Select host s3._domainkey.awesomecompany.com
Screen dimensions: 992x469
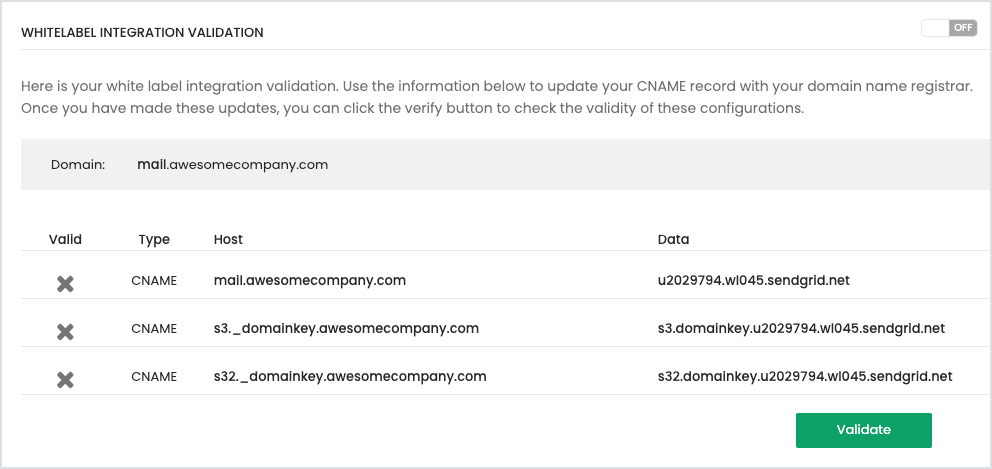point(346,328)
